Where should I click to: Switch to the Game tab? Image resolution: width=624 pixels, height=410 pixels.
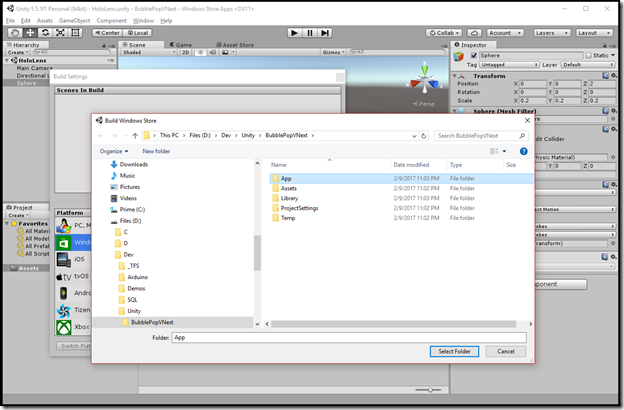tap(181, 45)
